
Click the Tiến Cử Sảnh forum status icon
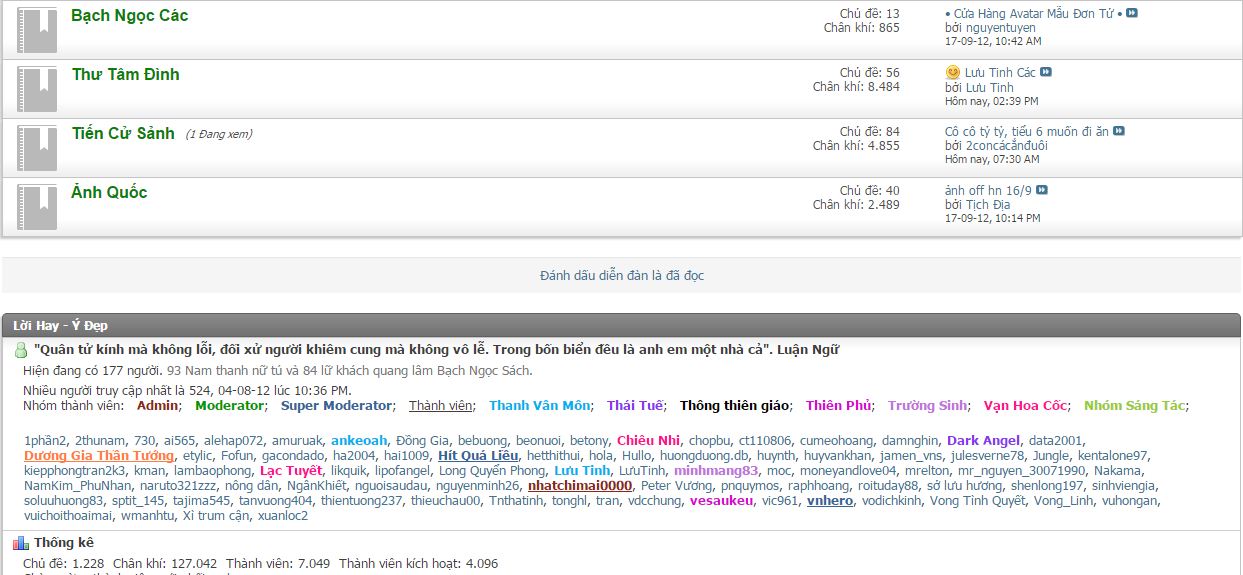coord(37,148)
